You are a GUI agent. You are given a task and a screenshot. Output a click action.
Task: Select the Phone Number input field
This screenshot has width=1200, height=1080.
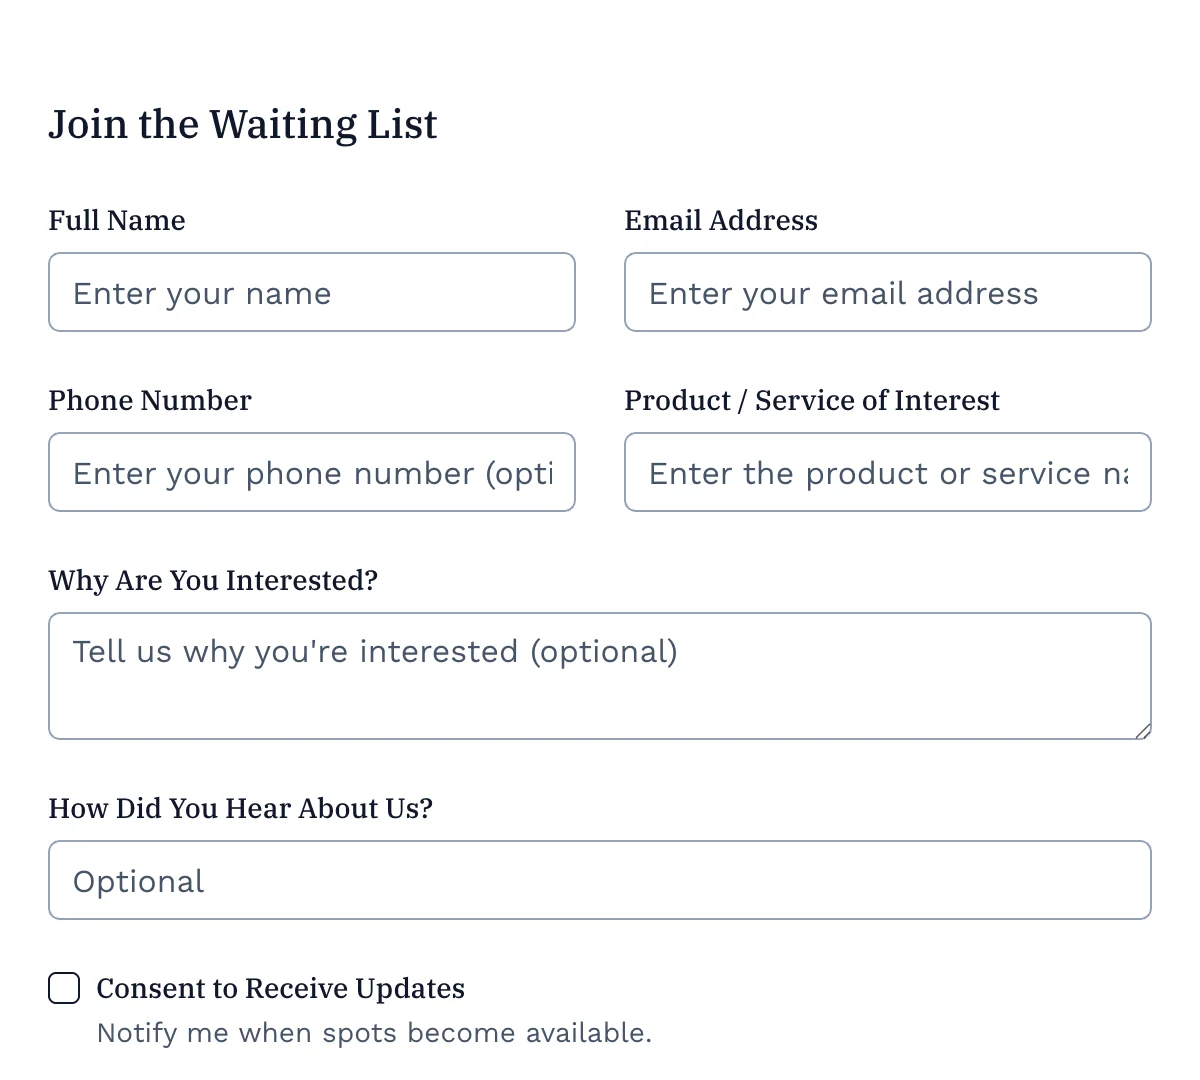point(312,472)
